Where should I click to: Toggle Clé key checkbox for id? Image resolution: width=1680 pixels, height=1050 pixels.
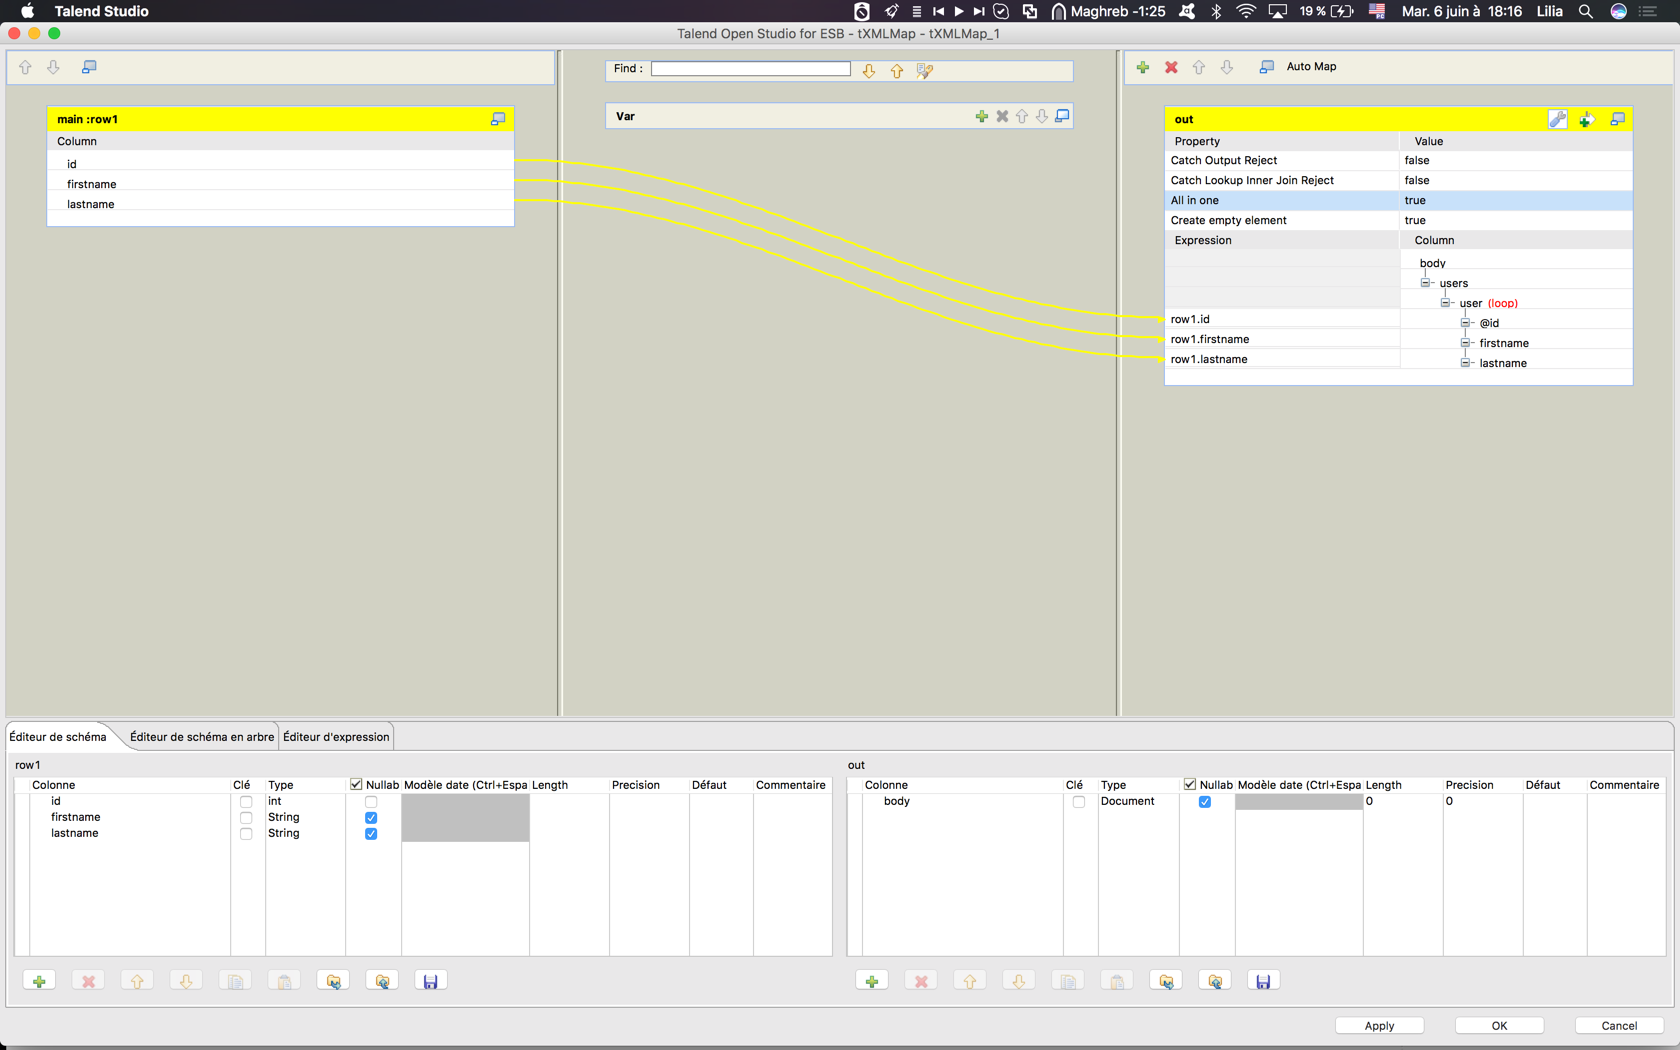coord(246,802)
